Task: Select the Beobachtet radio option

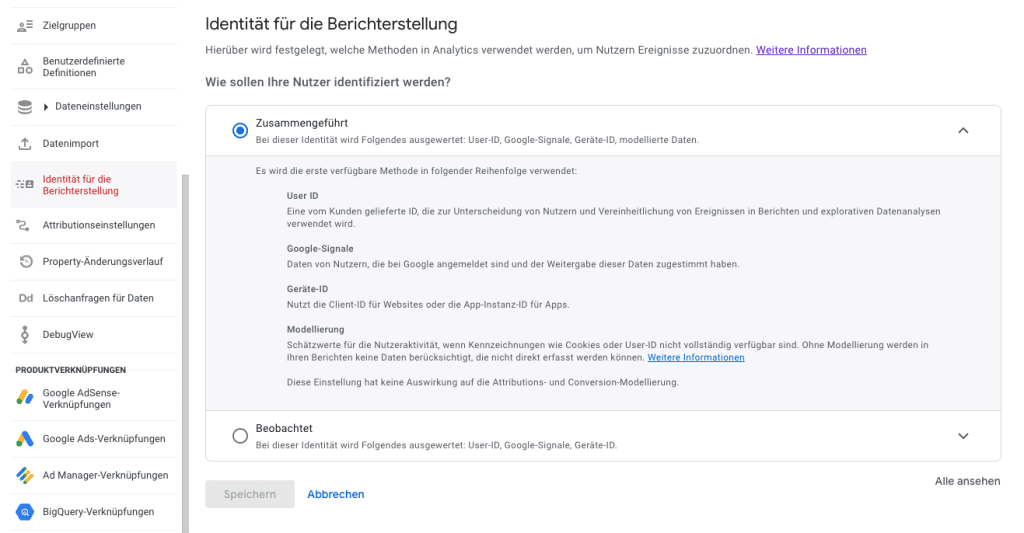Action: [x=240, y=436]
